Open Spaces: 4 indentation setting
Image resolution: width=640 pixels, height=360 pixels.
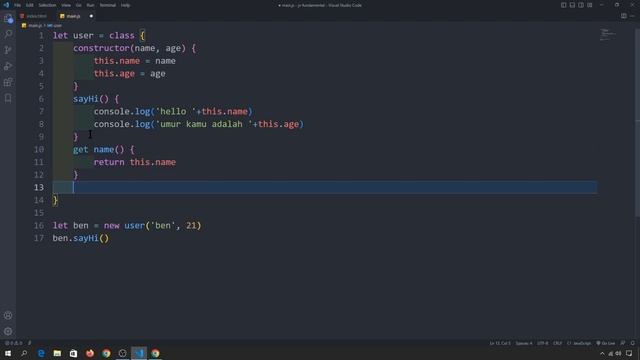[524, 343]
